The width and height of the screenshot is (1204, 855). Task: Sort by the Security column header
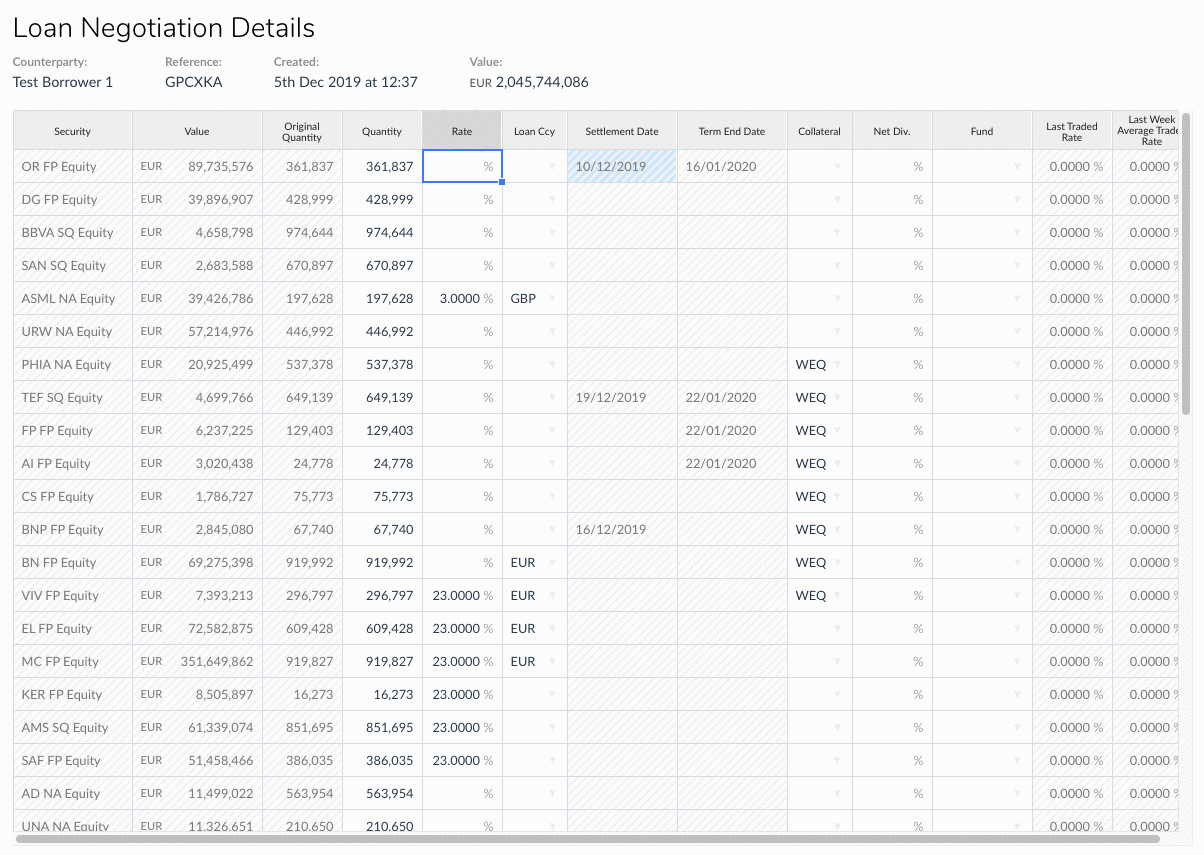(72, 131)
